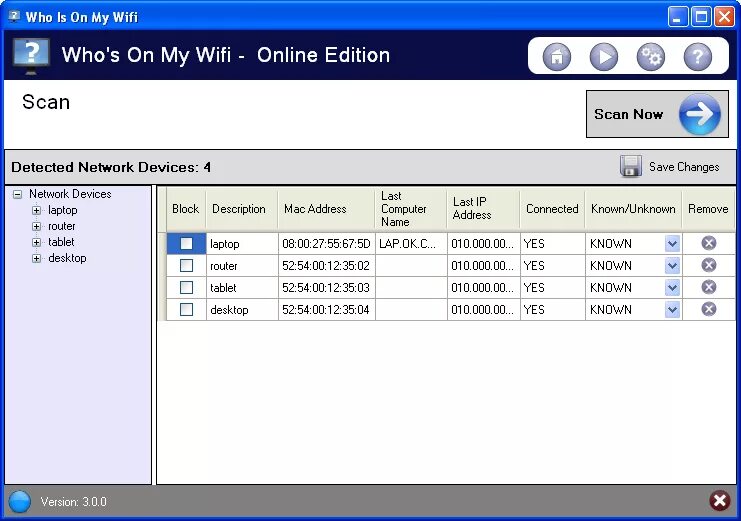741x521 pixels.
Task: Expand the laptop tree node
Action: tap(36, 210)
